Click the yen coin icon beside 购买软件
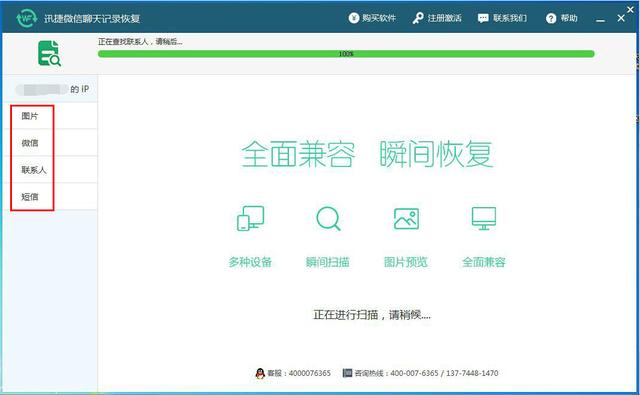The height and width of the screenshot is (395, 640). [x=353, y=18]
